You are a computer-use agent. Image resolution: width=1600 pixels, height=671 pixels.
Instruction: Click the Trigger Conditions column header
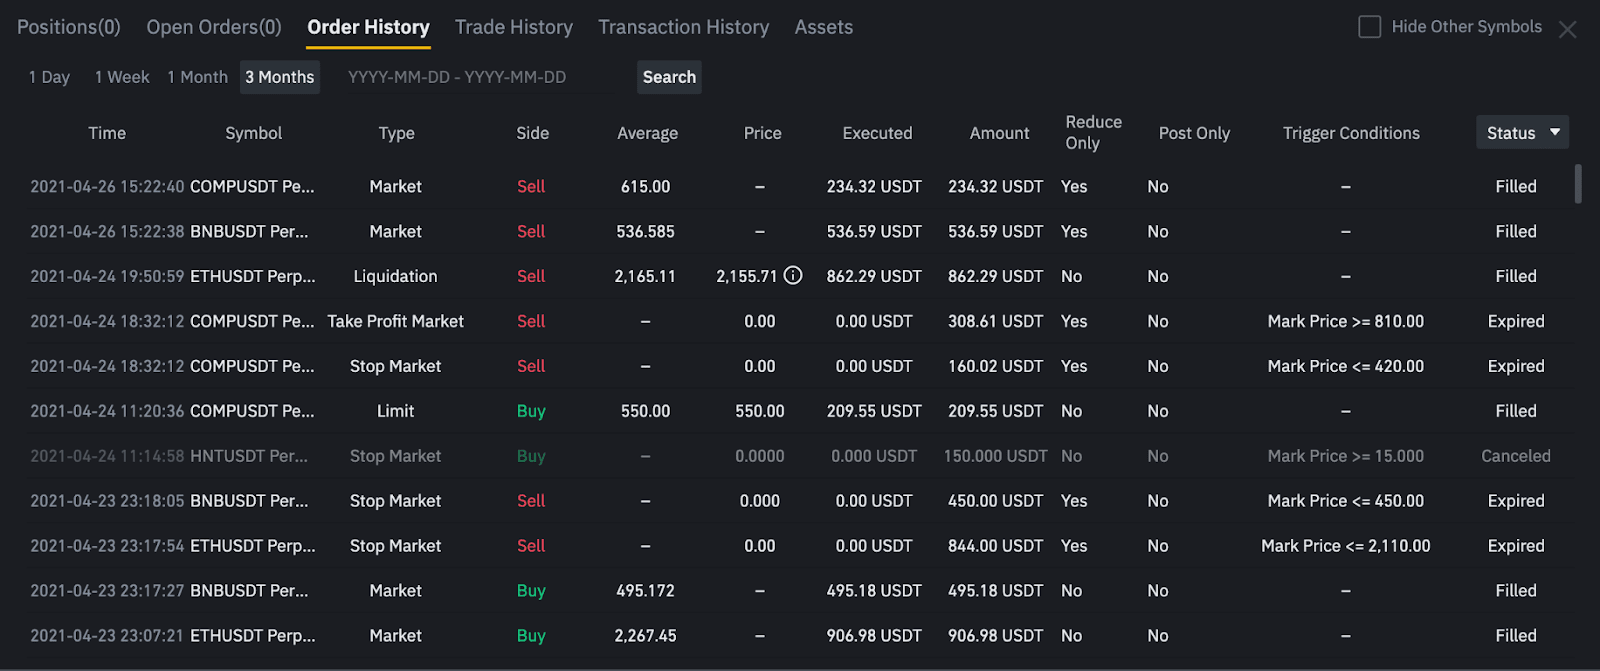(x=1351, y=133)
